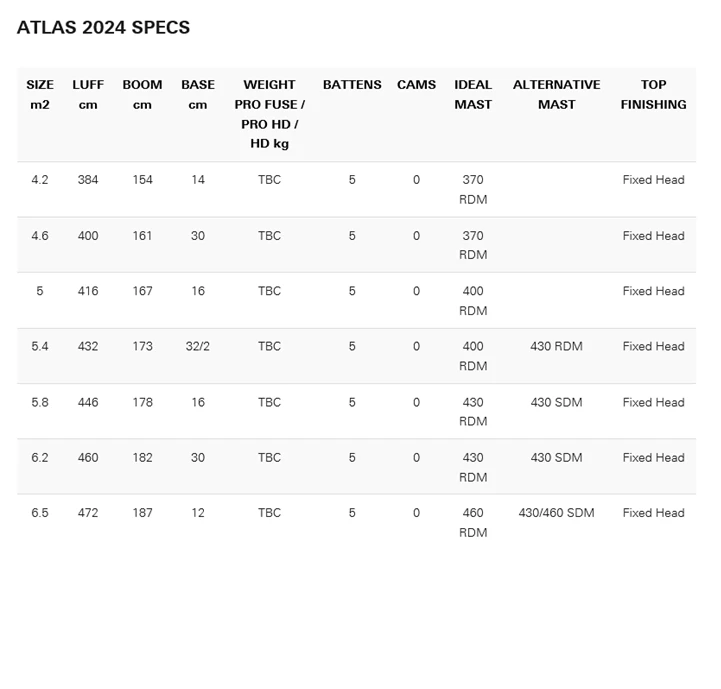Select the BOOM cm column header
721x689 pixels.
[x=142, y=94]
